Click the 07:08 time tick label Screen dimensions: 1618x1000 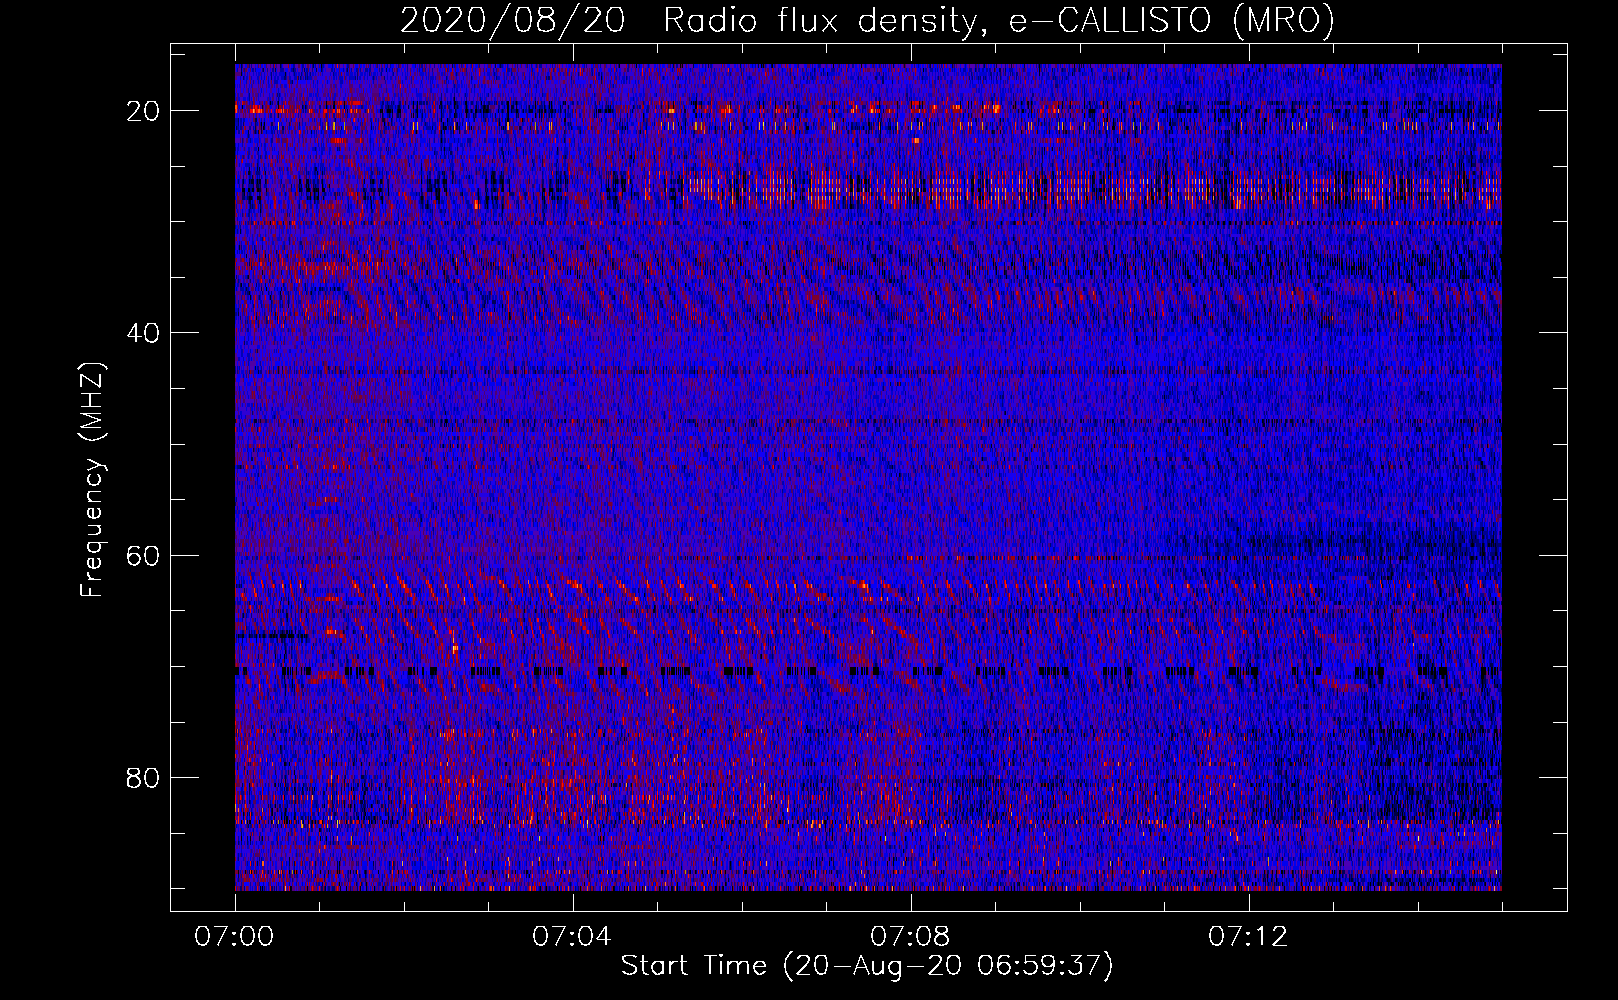coord(910,937)
